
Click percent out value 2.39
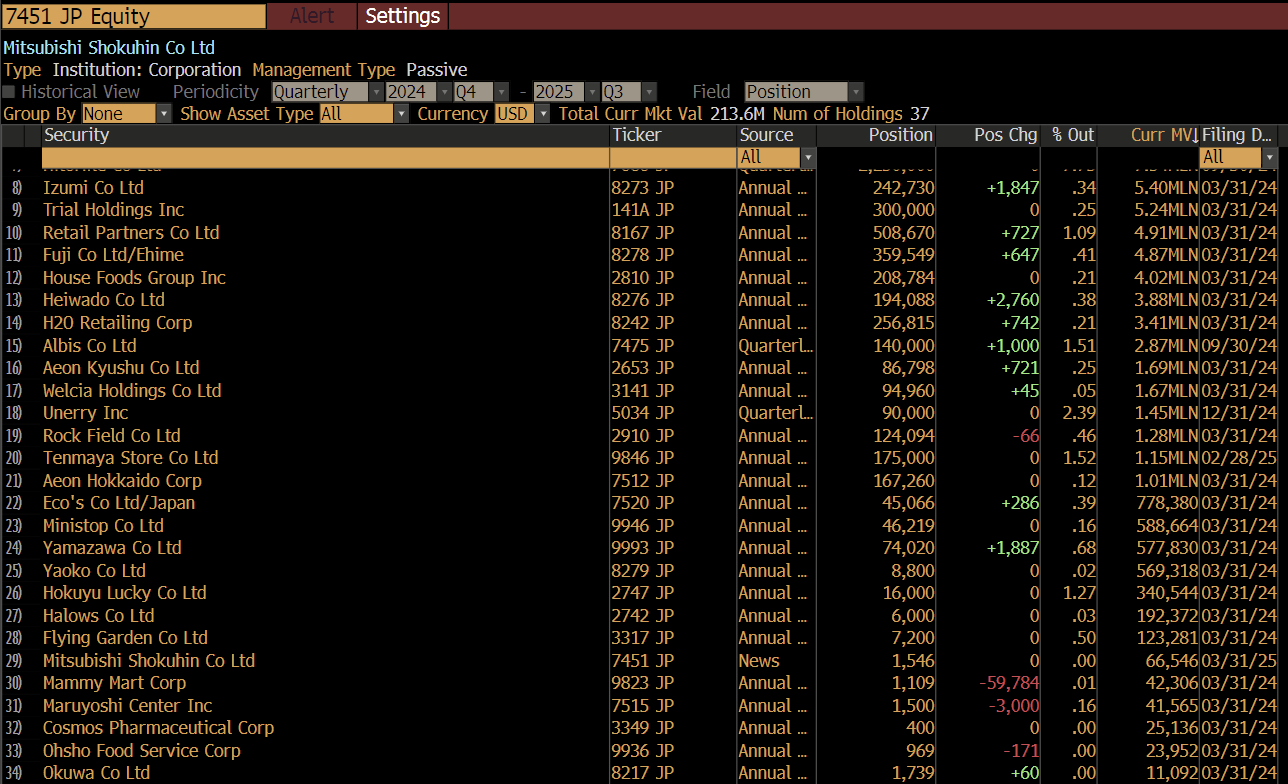coord(1079,413)
